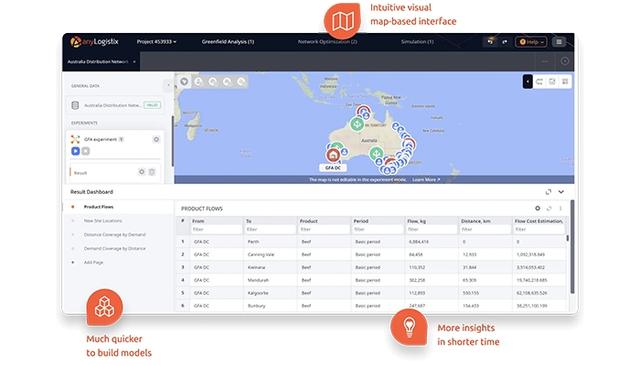Click the second map toolbar icon
Screen dimensions: 640x366
[x=198, y=82]
